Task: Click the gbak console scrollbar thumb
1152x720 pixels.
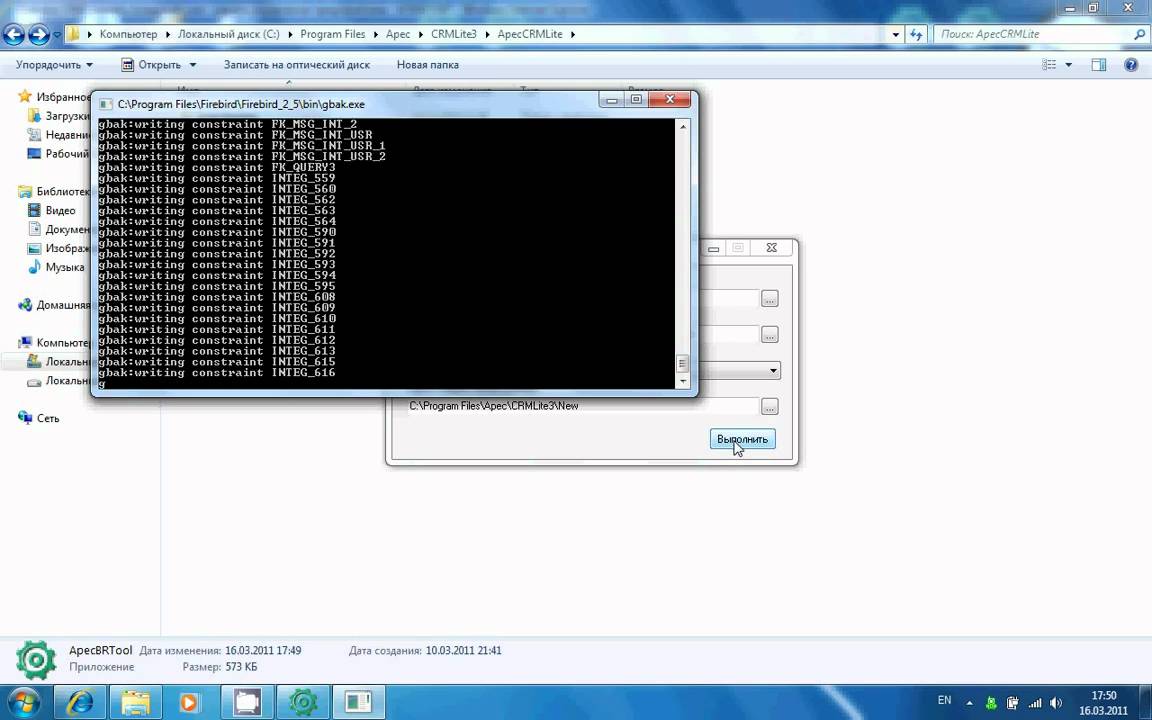Action: [683, 364]
